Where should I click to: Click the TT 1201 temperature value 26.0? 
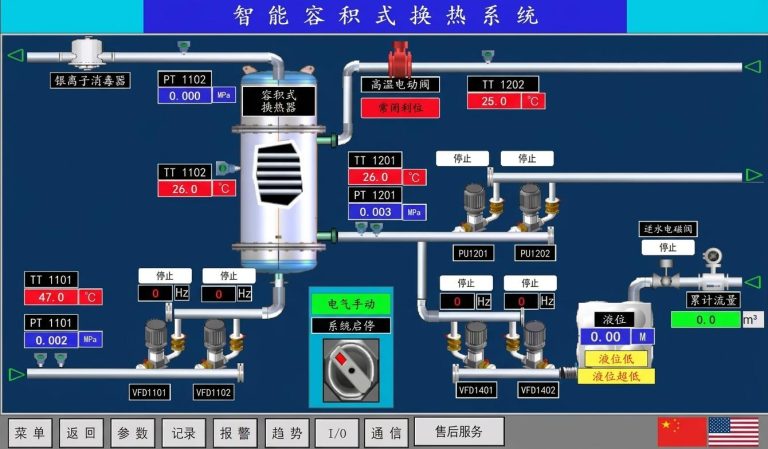click(375, 177)
